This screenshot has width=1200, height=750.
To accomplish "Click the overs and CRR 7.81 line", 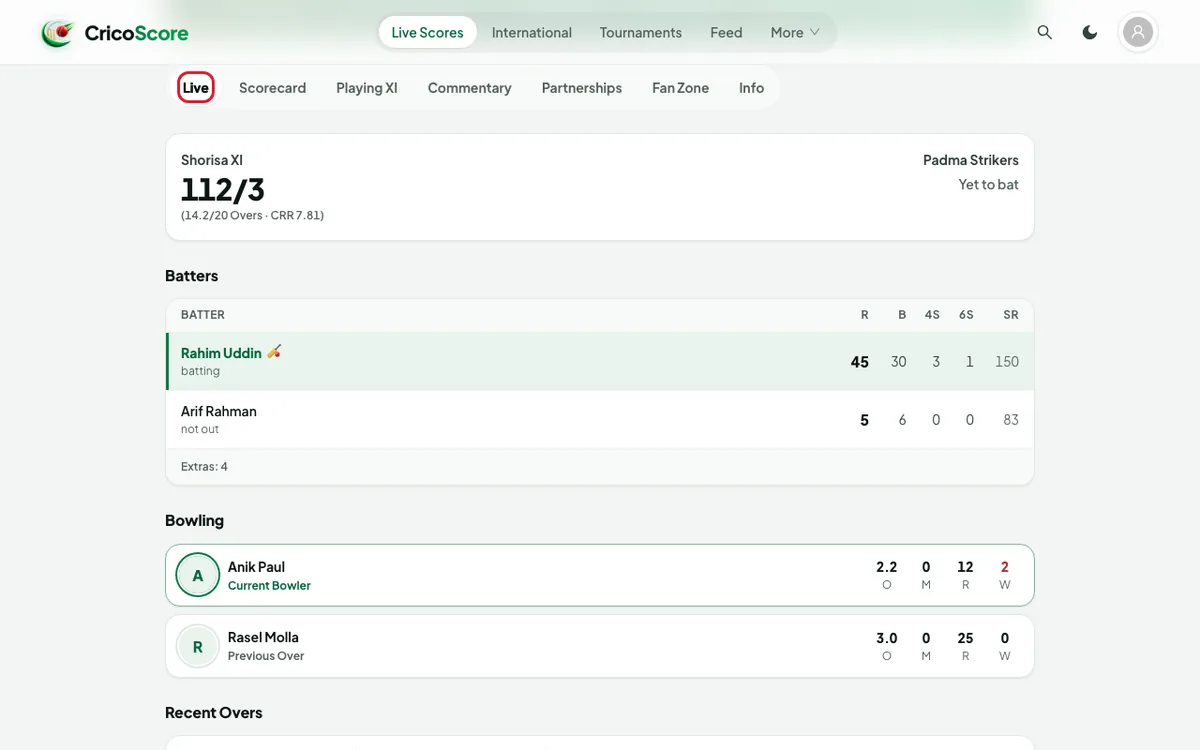I will [x=252, y=215].
